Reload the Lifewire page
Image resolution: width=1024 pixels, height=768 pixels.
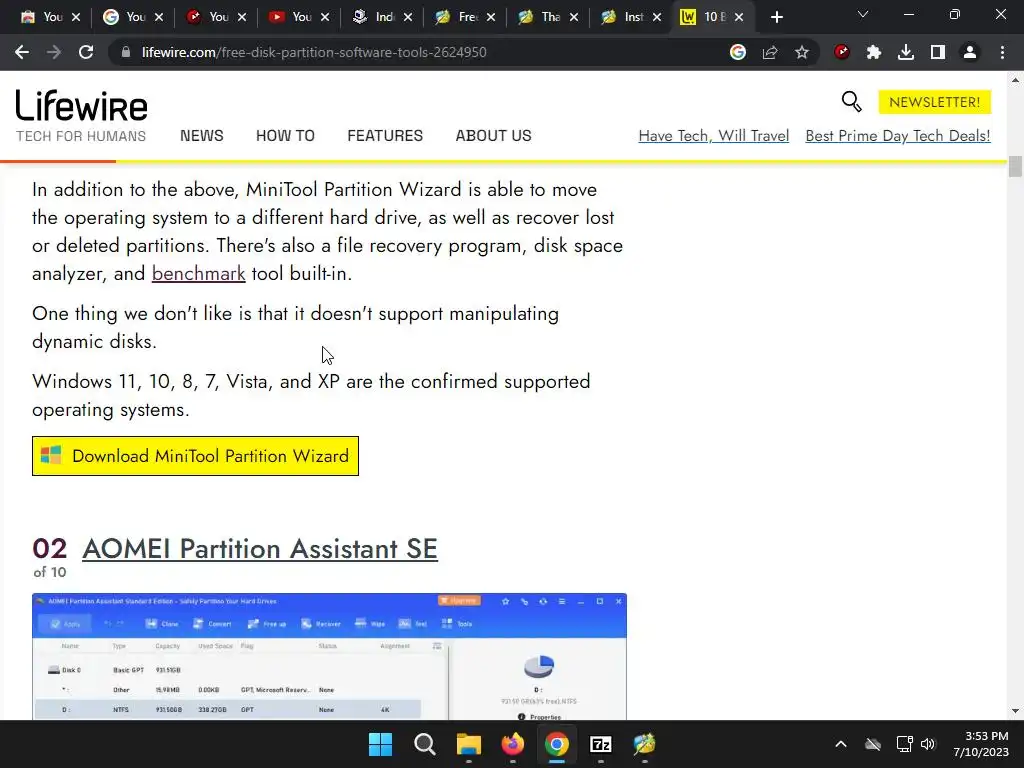pos(86,52)
